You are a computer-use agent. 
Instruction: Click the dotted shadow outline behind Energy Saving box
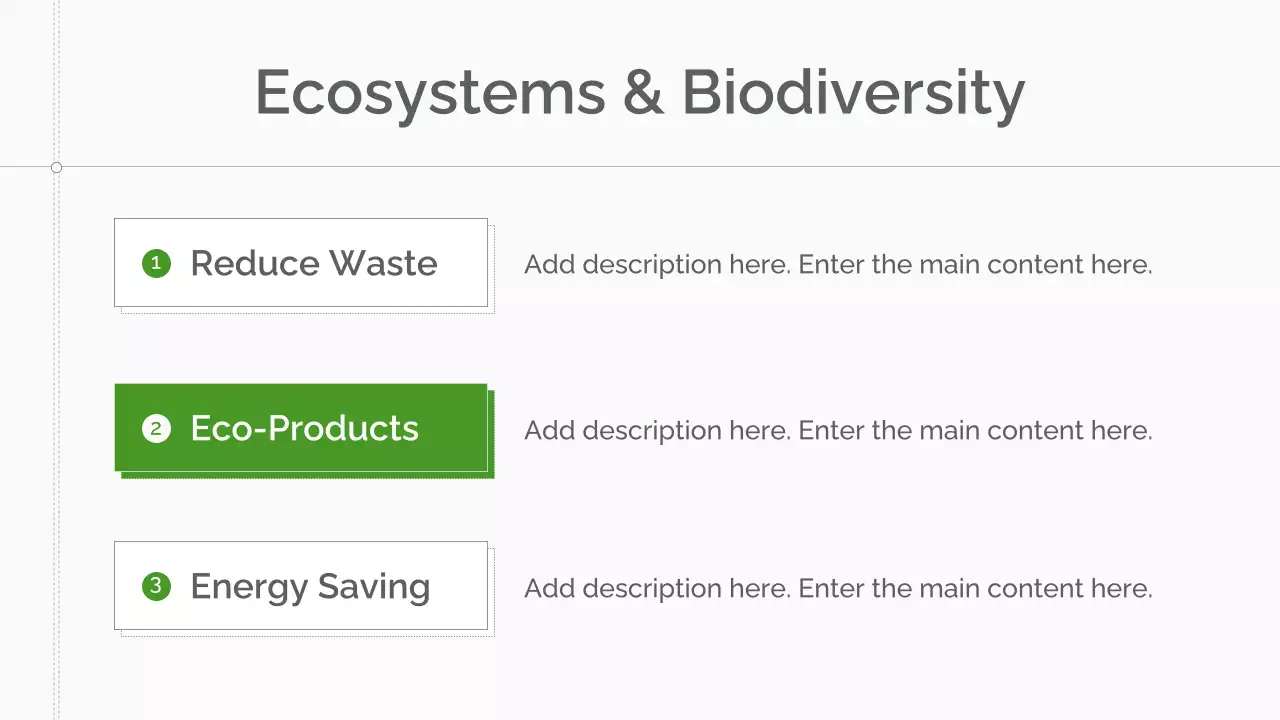pos(492,600)
